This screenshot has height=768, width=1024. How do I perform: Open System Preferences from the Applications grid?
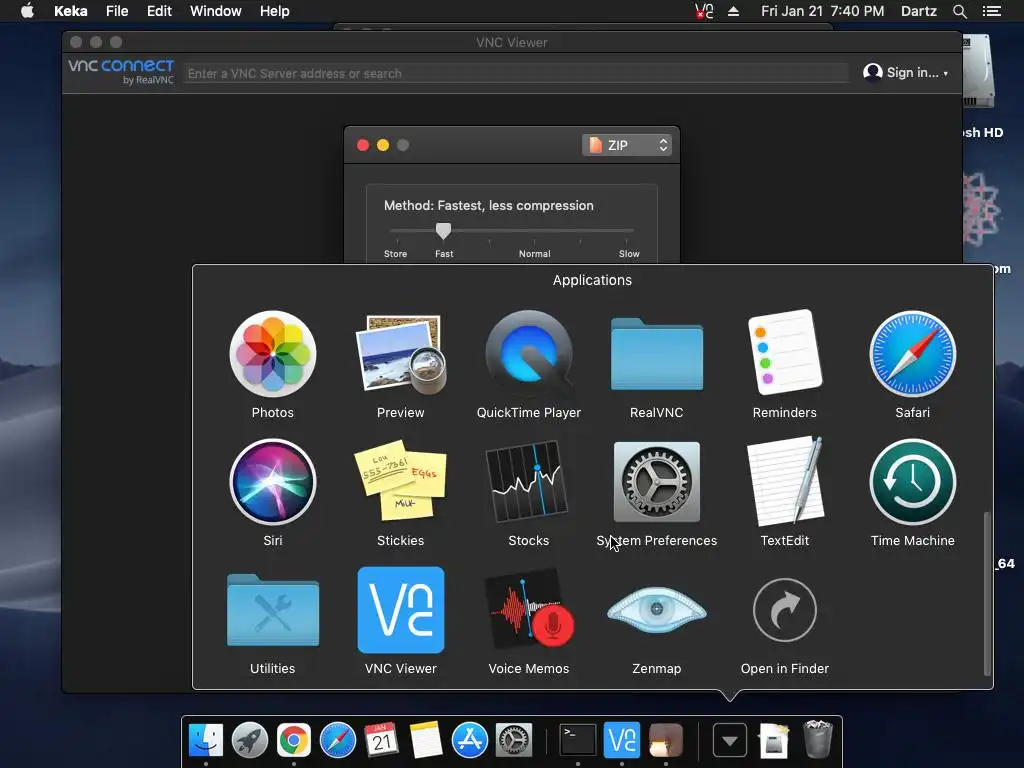(657, 482)
